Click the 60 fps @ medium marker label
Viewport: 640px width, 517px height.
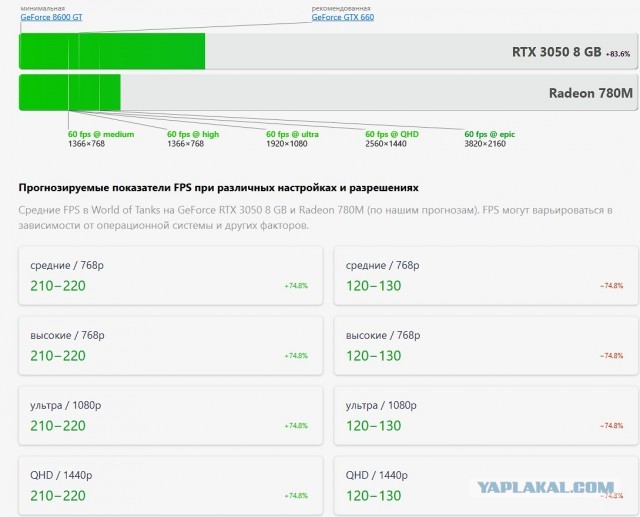(x=101, y=134)
